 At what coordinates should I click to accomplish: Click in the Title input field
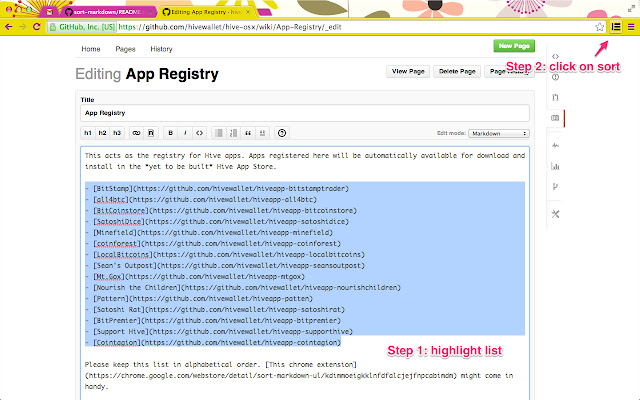(x=305, y=113)
